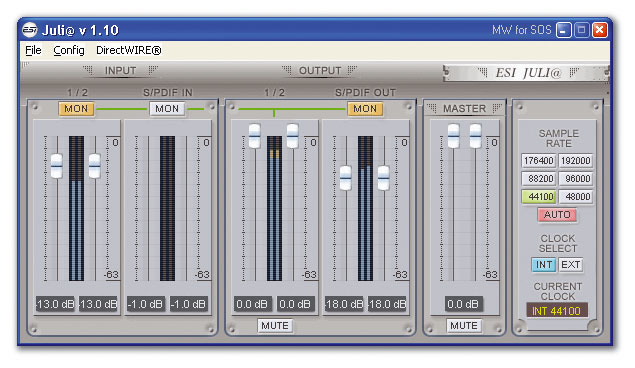This screenshot has width=635, height=368.
Task: Enable AUTO sample rate
Action: pos(557,215)
